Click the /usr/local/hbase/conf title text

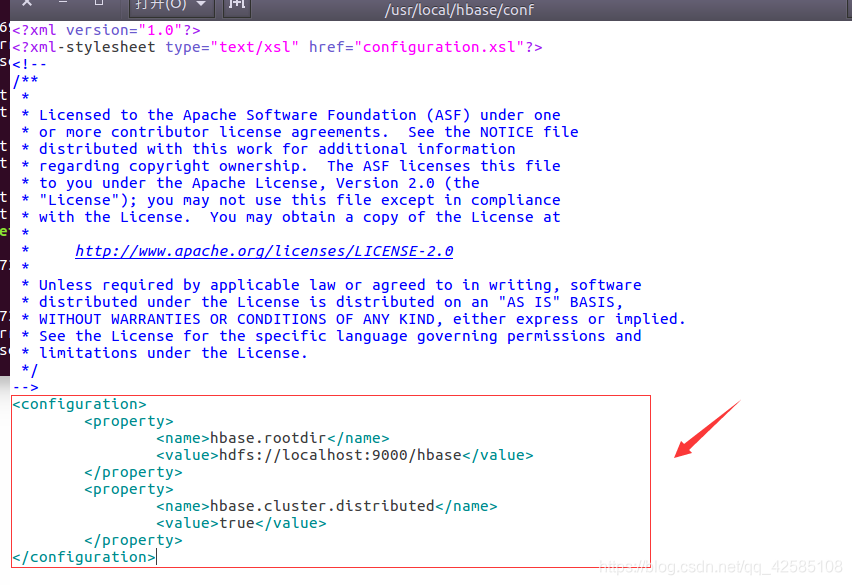pyautogui.click(x=459, y=9)
